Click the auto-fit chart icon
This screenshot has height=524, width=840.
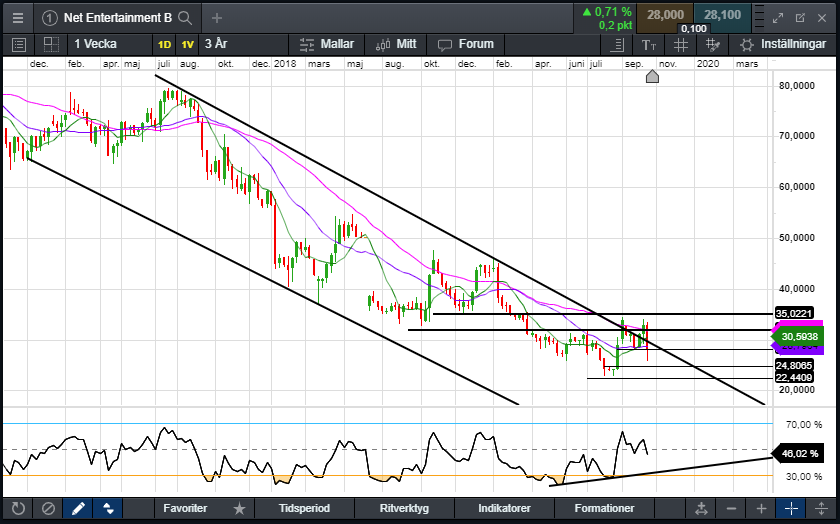701,508
